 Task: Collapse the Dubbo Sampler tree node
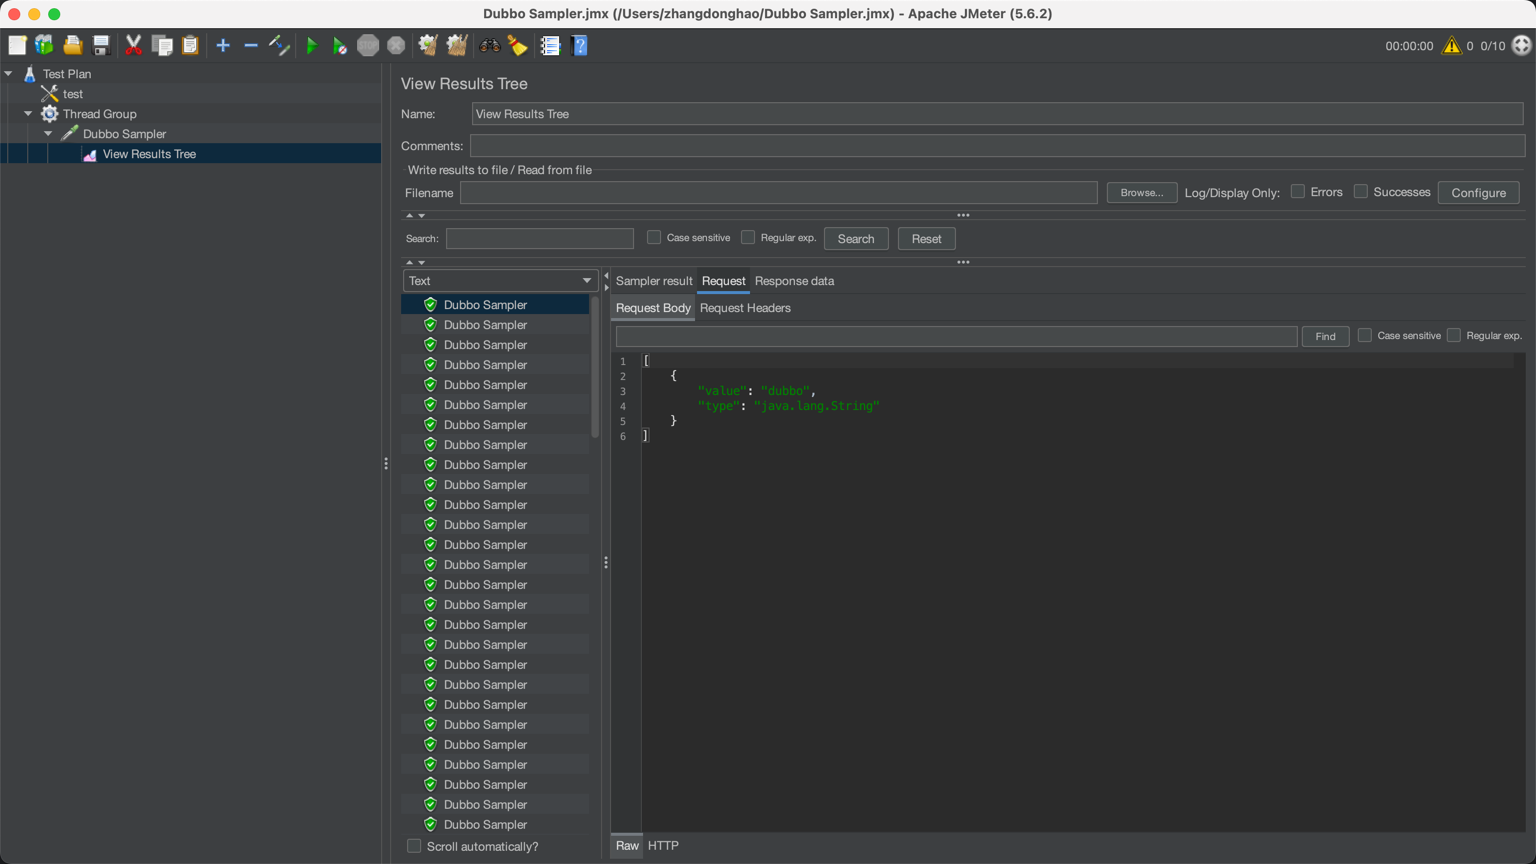pyautogui.click(x=48, y=134)
